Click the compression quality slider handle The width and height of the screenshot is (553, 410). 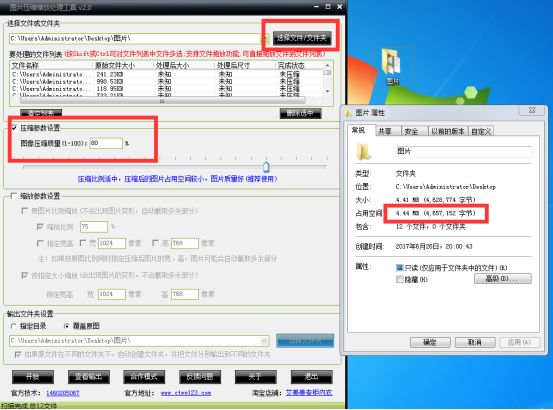coord(266,167)
